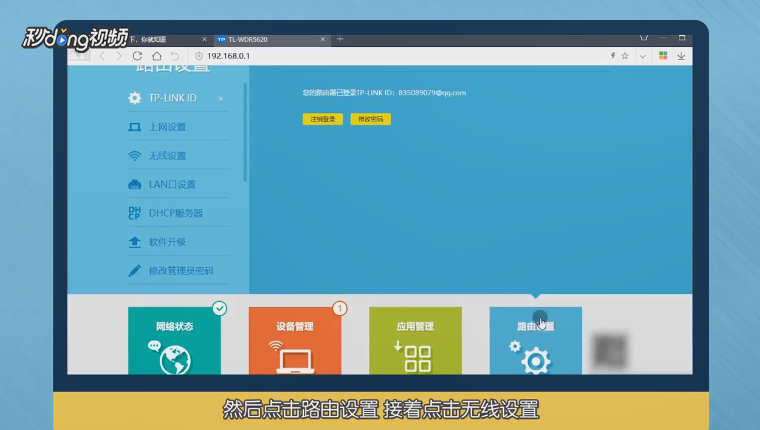Bookmark page with star icon

(625, 56)
